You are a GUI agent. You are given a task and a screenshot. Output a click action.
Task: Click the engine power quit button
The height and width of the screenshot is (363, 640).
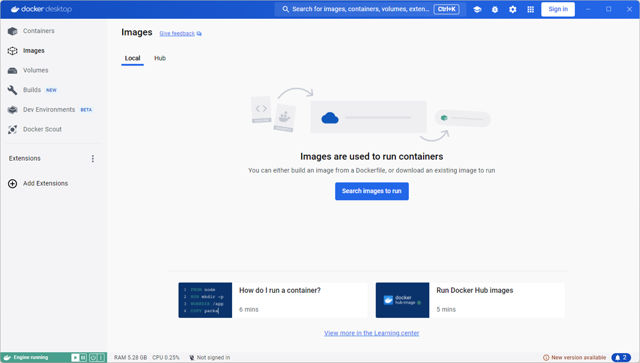93,358
